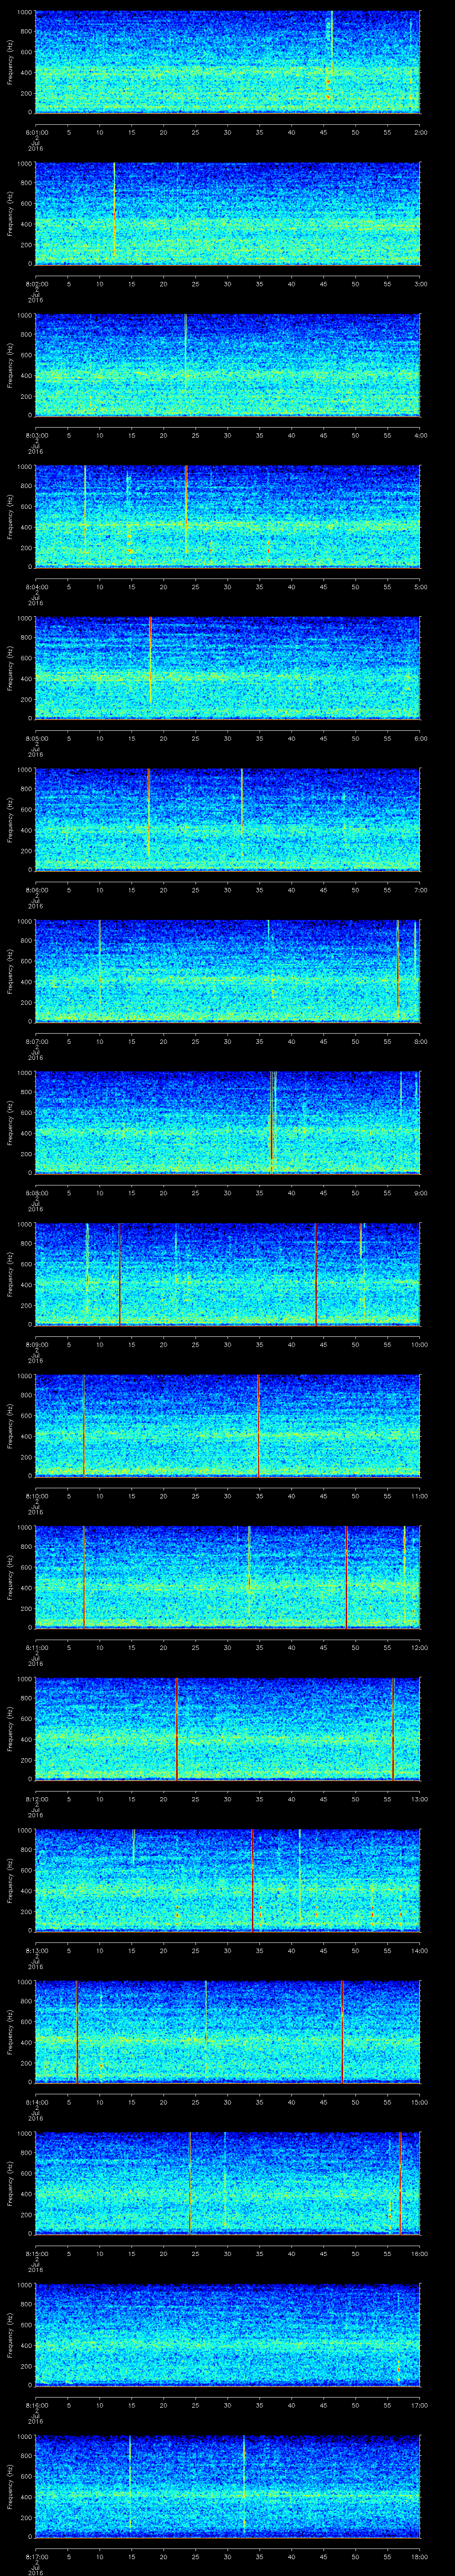Click the 8:12:00 time axis label
The width and height of the screenshot is (455, 2576).
(x=36, y=1799)
